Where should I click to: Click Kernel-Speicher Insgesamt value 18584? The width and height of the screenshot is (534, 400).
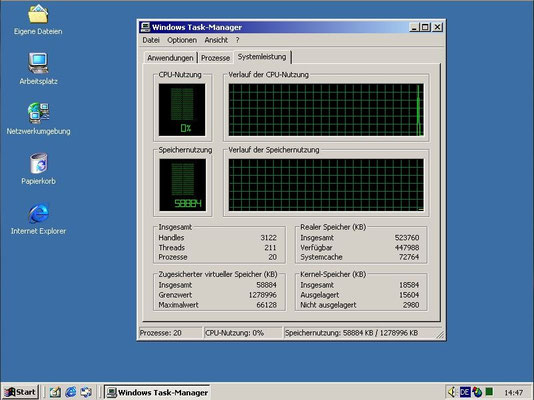(409, 285)
